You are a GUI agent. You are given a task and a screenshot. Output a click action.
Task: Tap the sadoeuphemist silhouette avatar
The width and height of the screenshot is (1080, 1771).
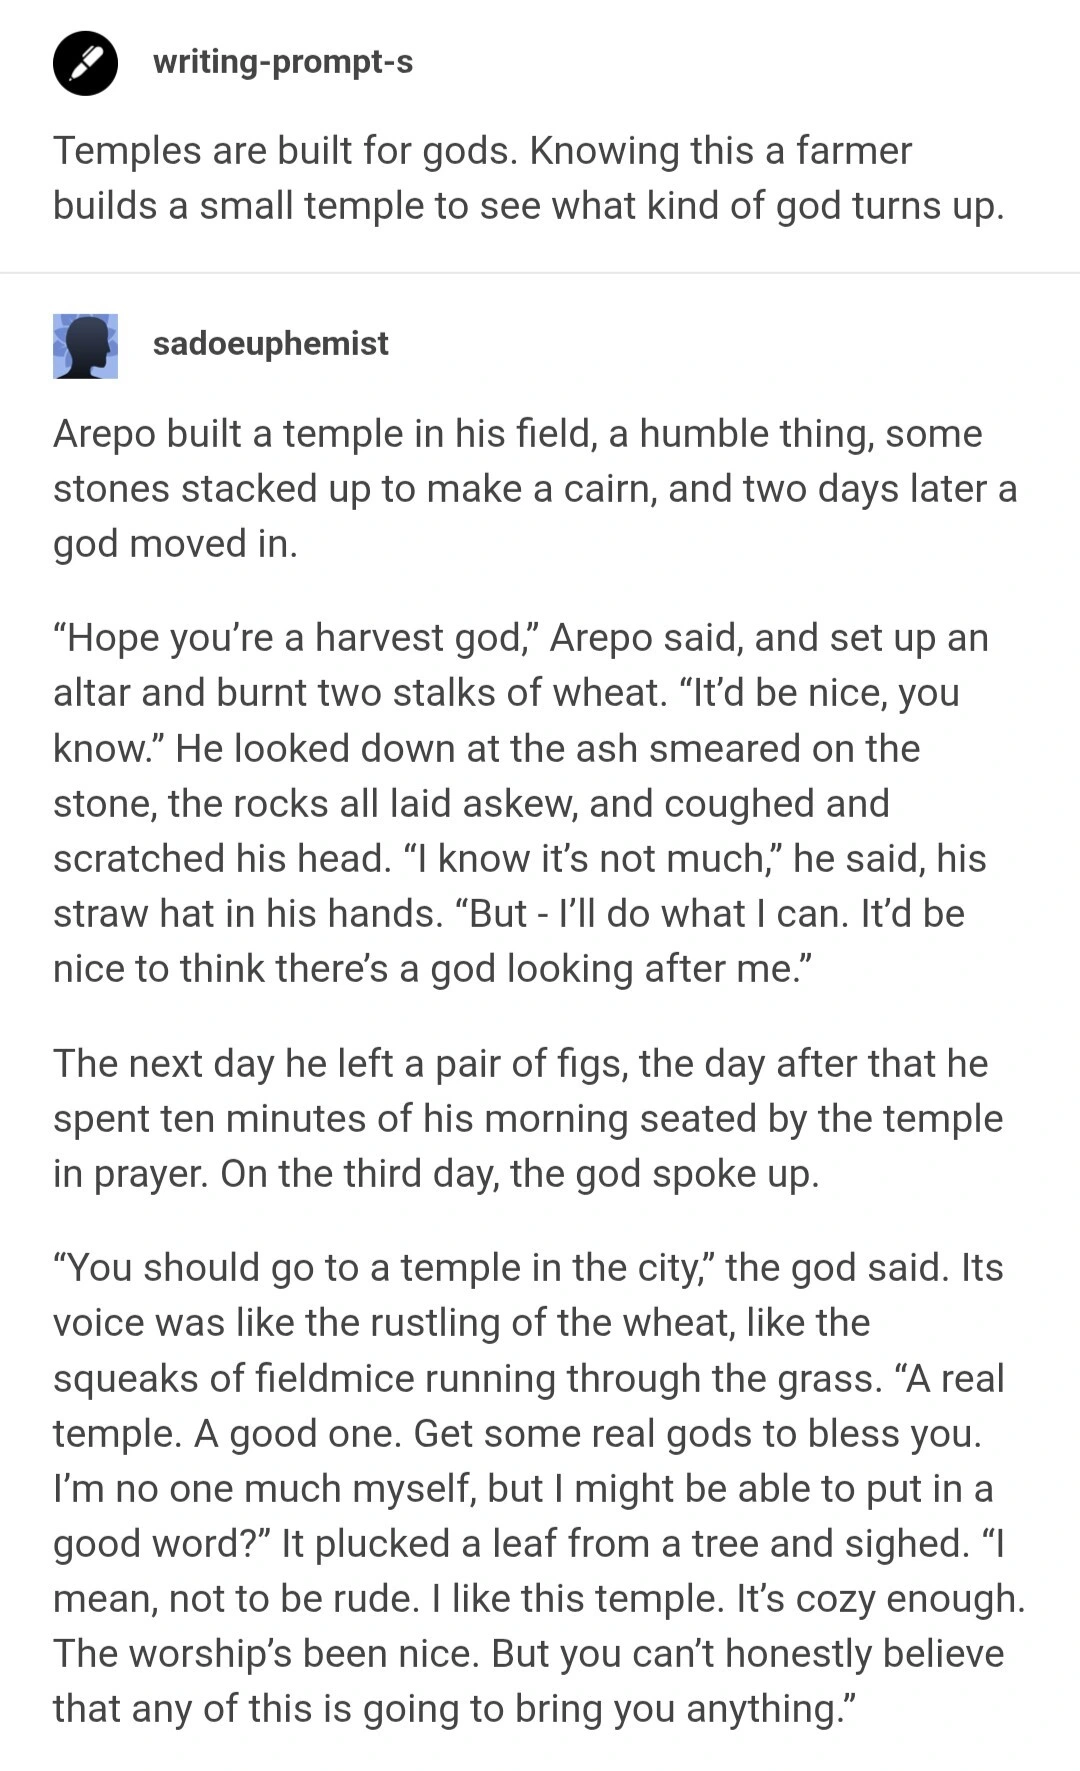coord(85,346)
